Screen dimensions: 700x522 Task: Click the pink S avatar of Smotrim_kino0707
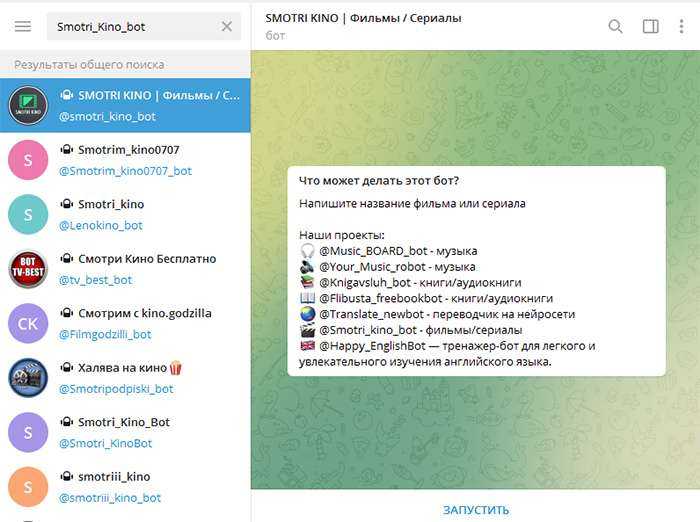pos(28,160)
